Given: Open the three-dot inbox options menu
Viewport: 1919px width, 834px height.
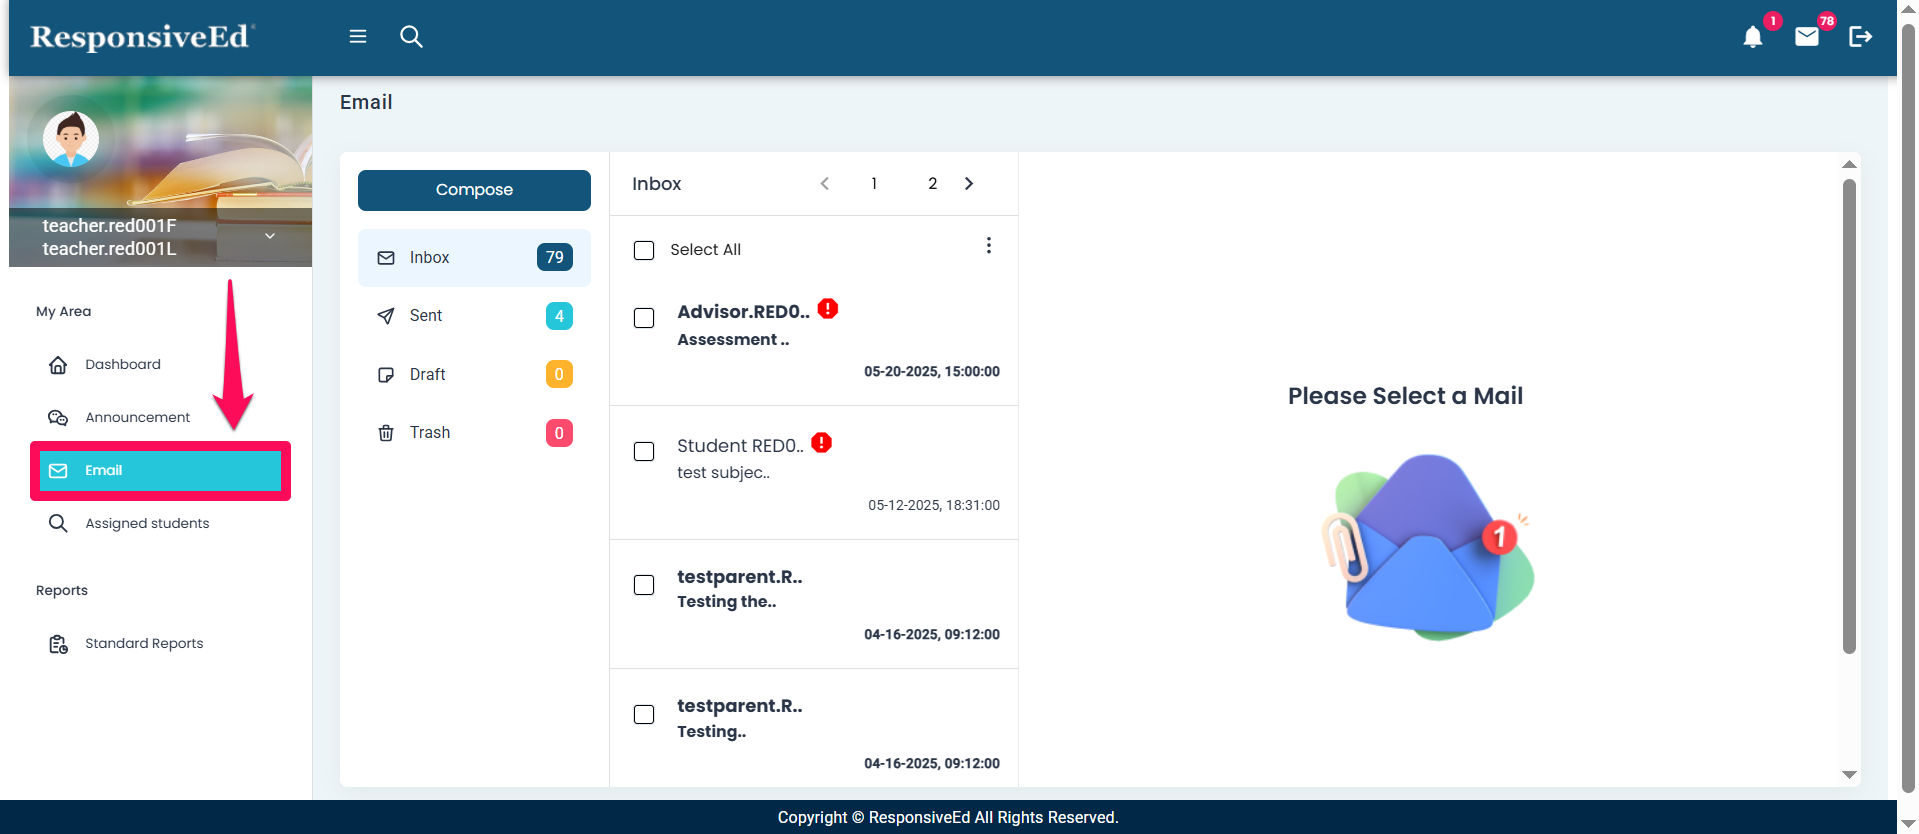Looking at the screenshot, I should [988, 246].
